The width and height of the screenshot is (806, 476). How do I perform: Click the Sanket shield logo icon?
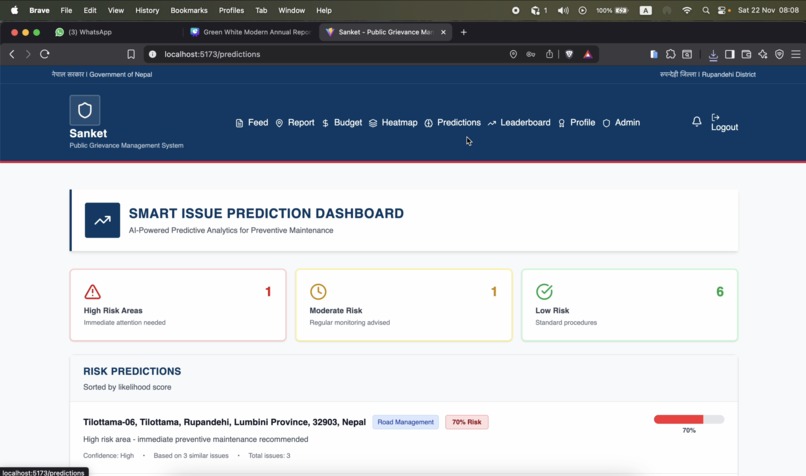coord(85,110)
